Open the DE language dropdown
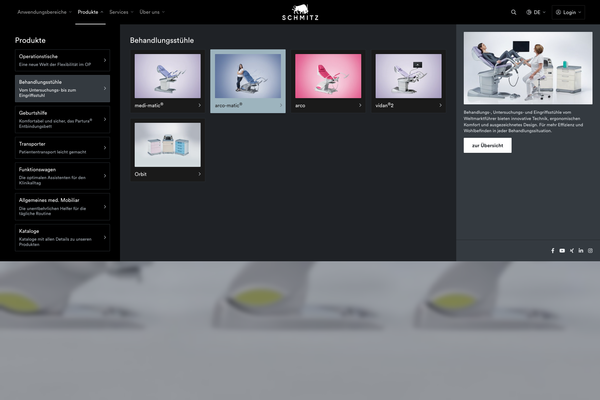 536,12
